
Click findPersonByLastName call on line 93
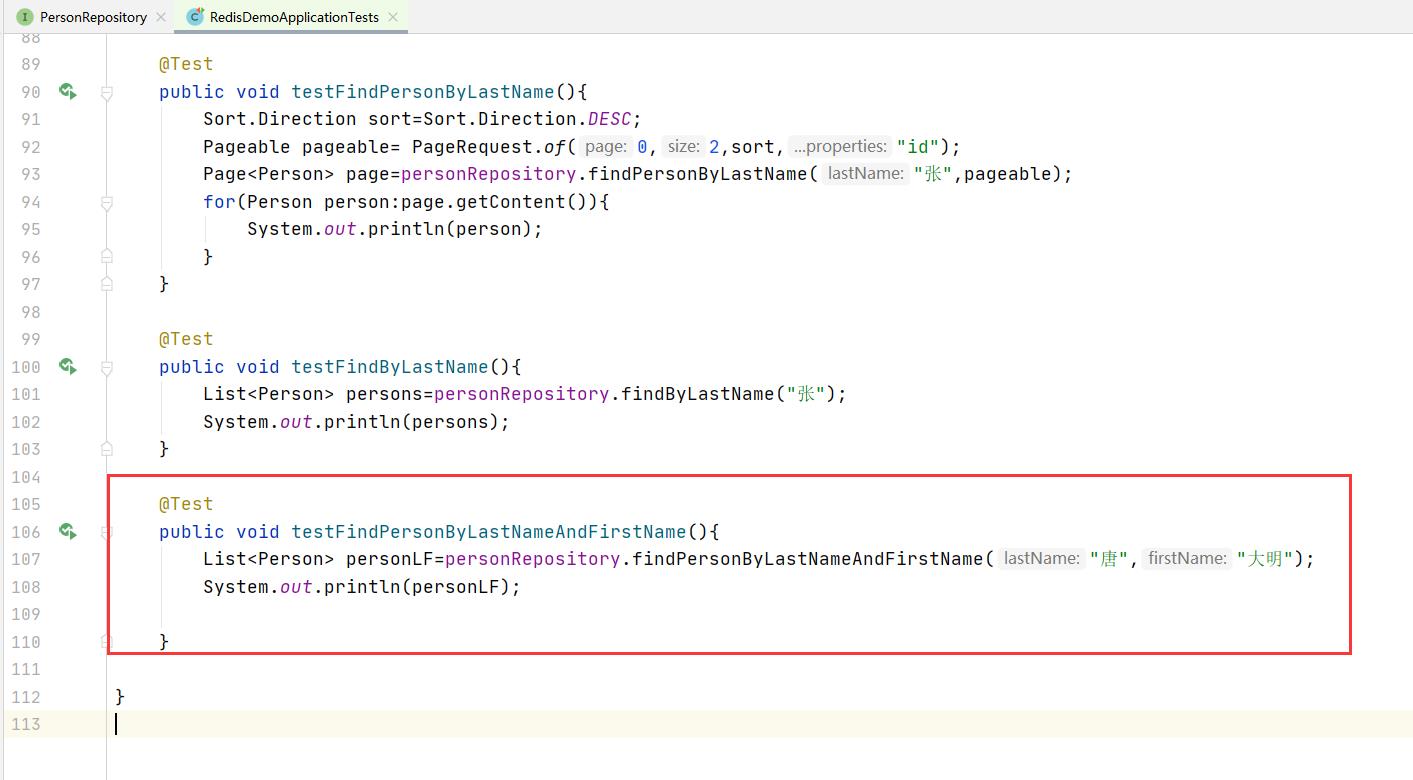[697, 174]
